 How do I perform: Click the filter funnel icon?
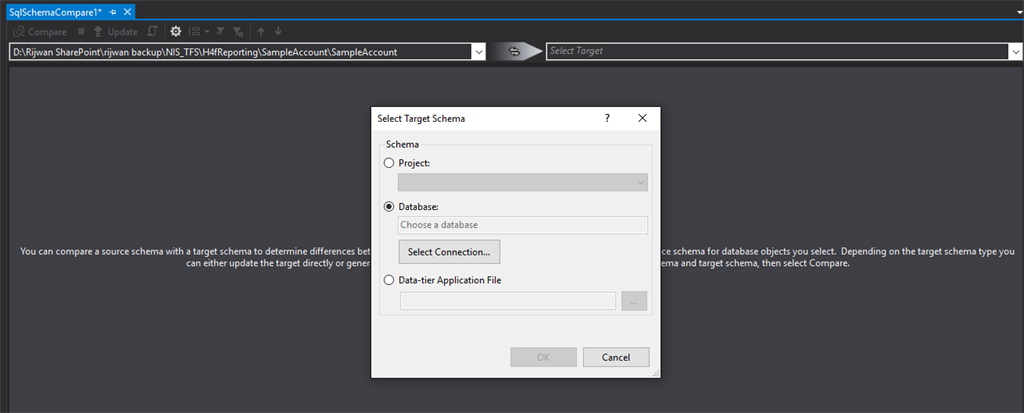(220, 31)
